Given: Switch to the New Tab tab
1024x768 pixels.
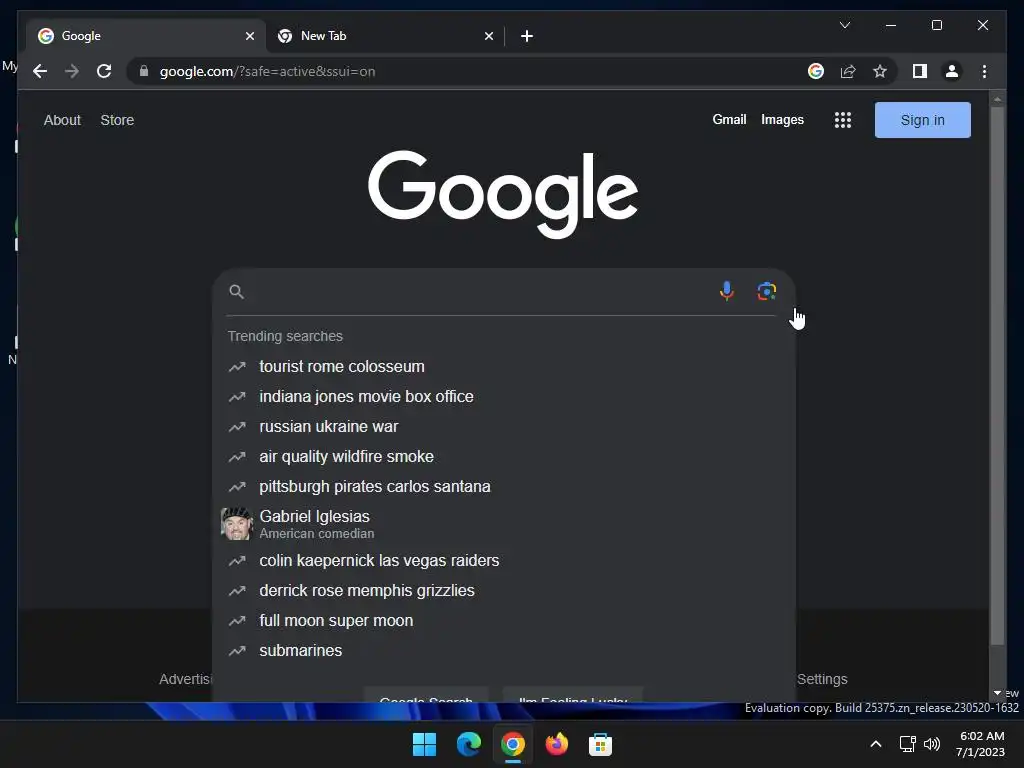Looking at the screenshot, I should (x=385, y=36).
